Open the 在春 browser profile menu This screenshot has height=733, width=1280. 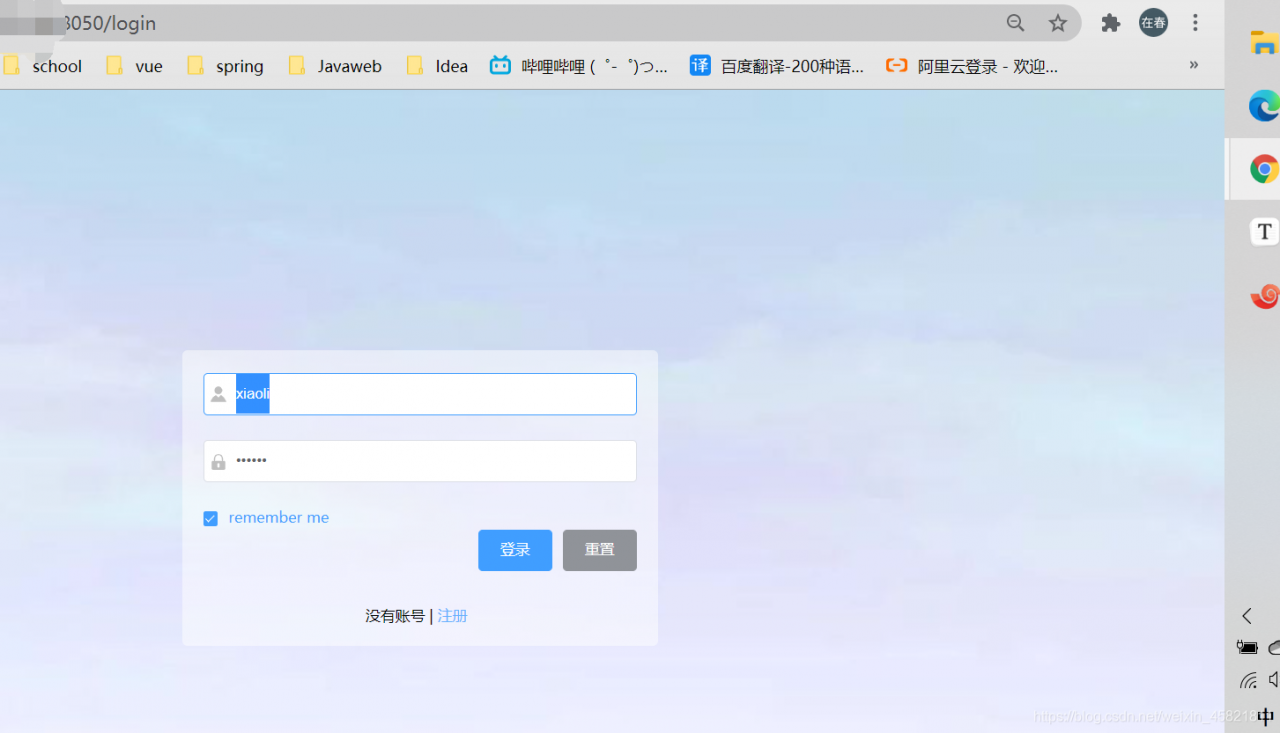1152,22
